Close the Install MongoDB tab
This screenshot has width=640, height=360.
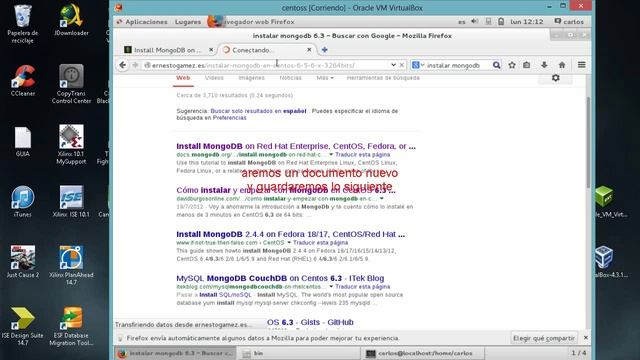tap(211, 50)
